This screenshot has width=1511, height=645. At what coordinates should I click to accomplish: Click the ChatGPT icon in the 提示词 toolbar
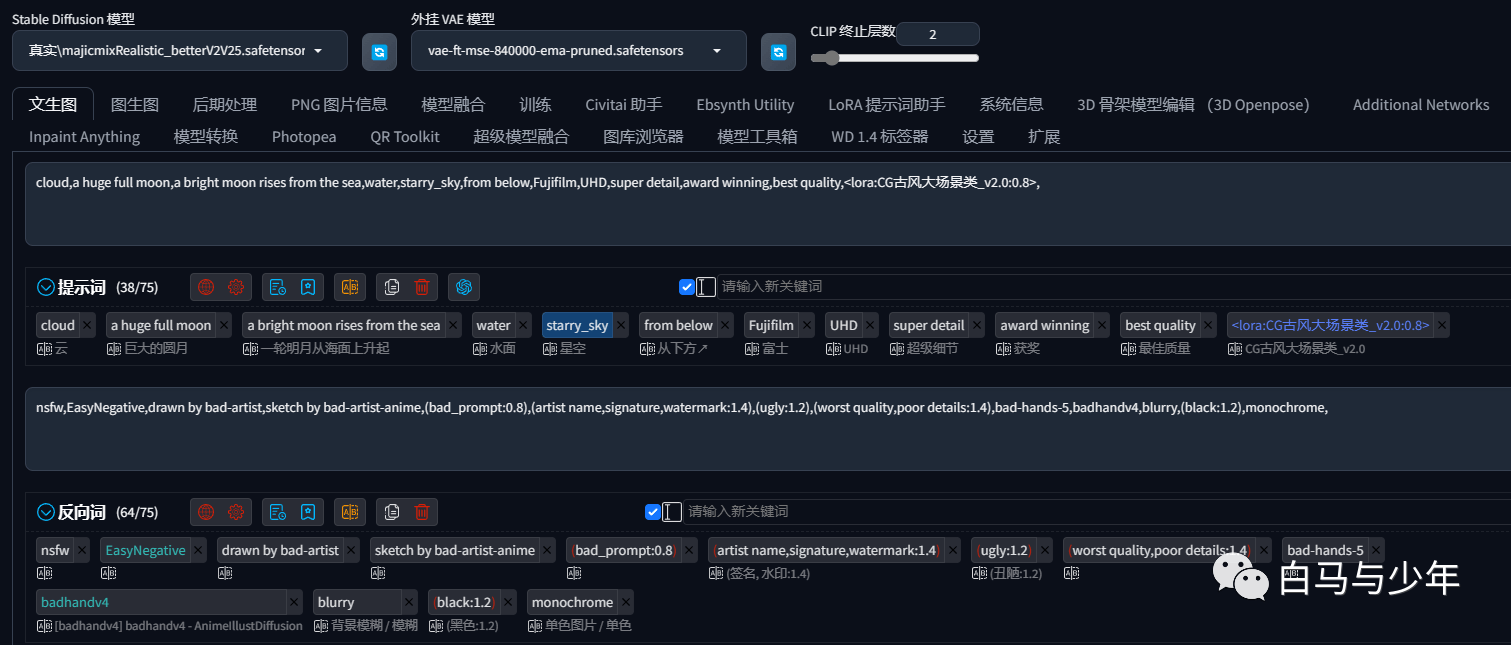(x=464, y=287)
